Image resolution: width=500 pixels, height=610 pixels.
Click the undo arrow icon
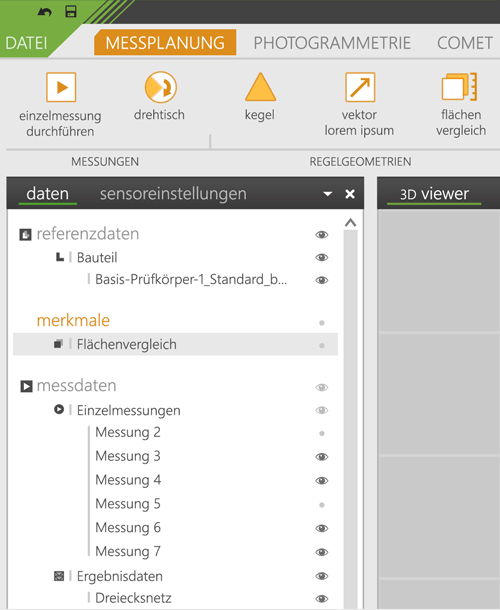click(44, 12)
